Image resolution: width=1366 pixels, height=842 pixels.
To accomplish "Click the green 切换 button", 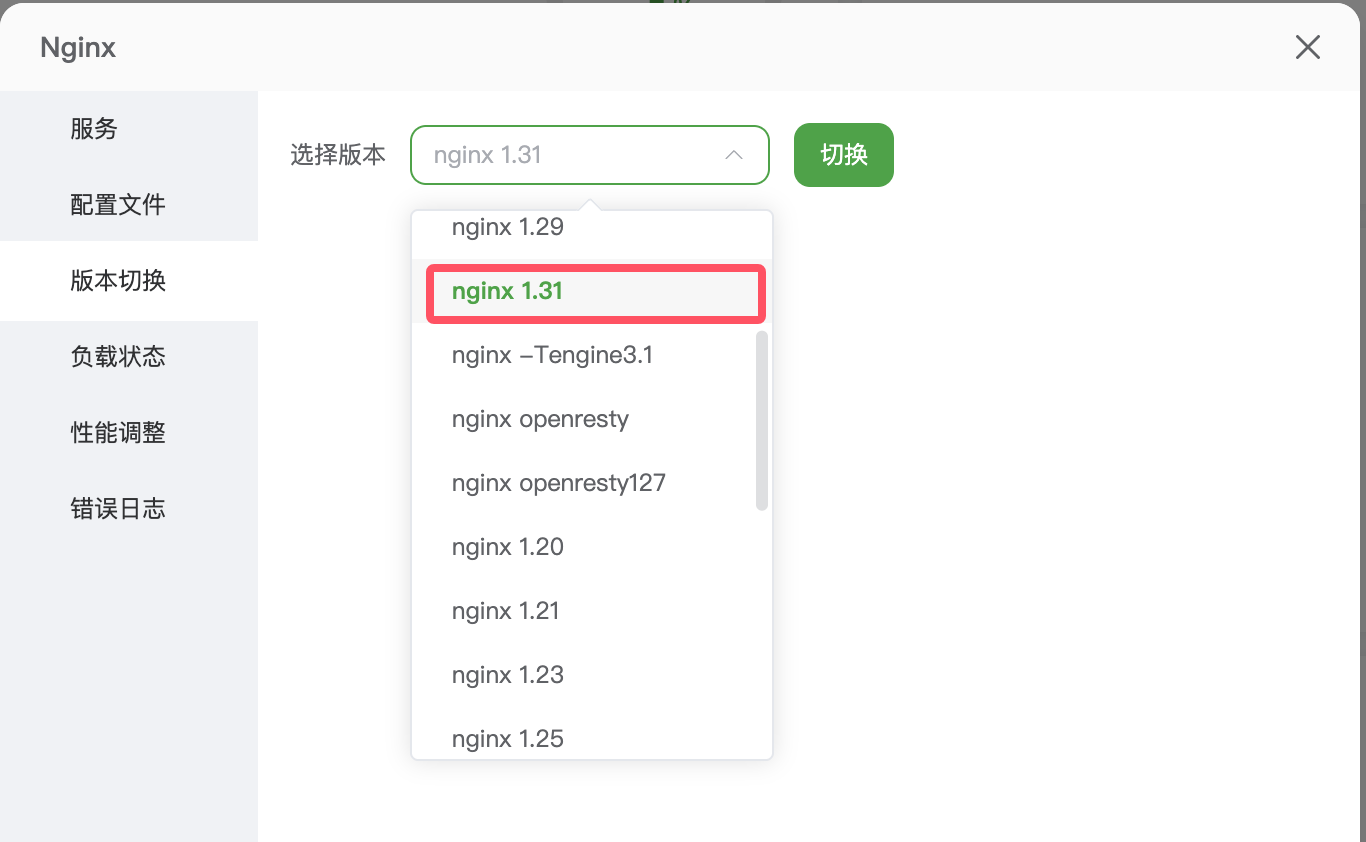I will pyautogui.click(x=844, y=155).
